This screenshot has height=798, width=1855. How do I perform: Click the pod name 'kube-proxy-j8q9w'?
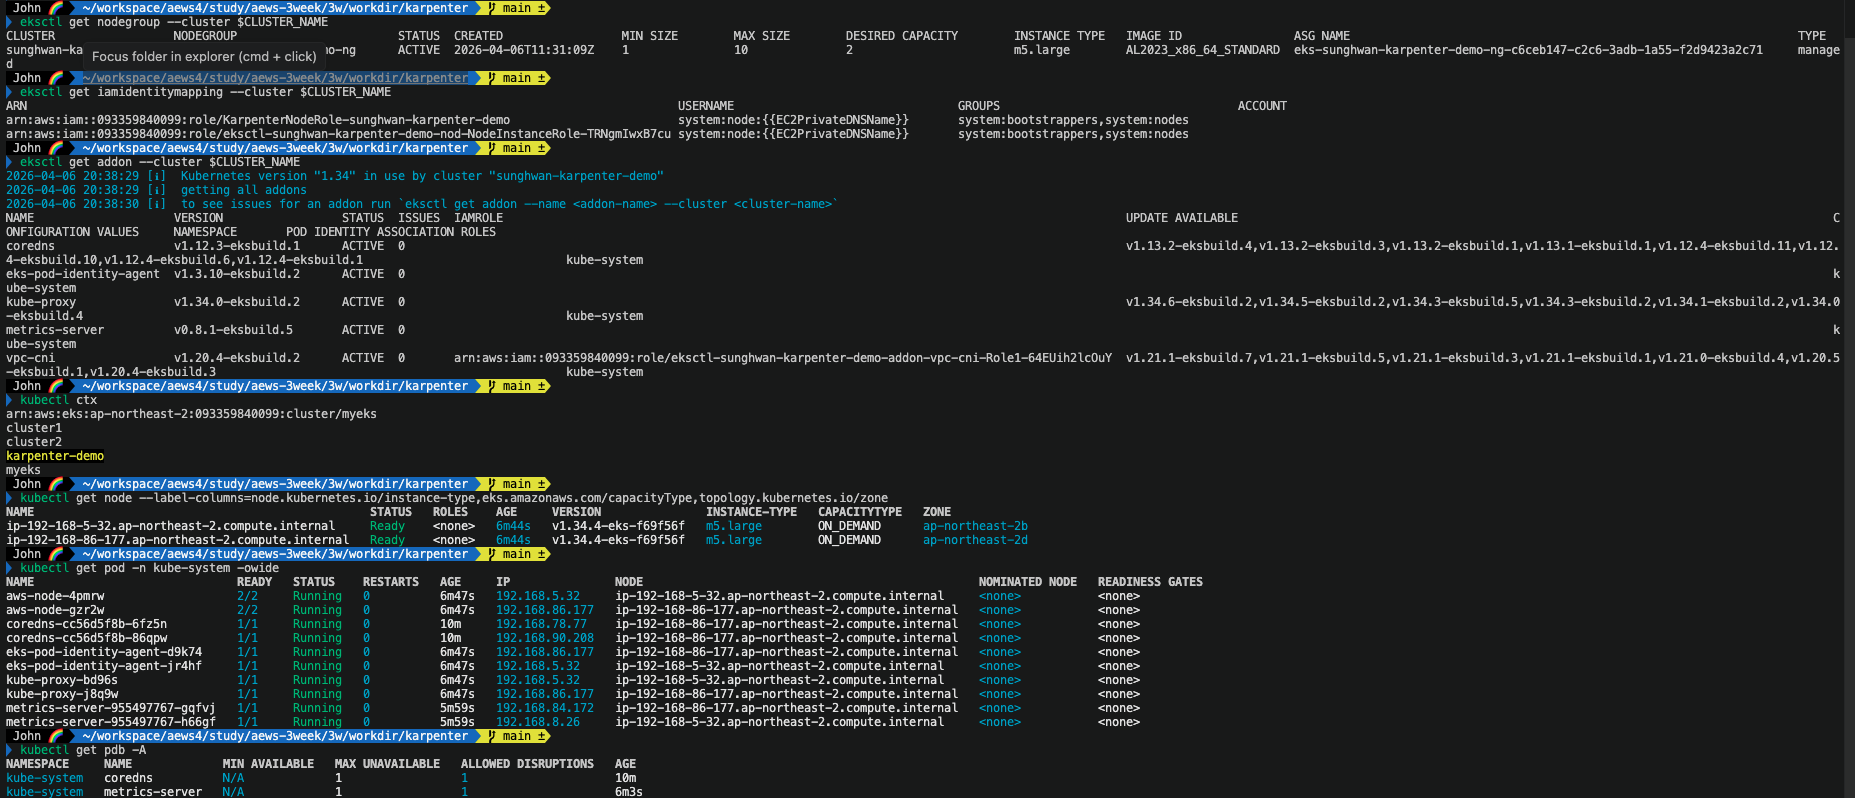[62, 694]
